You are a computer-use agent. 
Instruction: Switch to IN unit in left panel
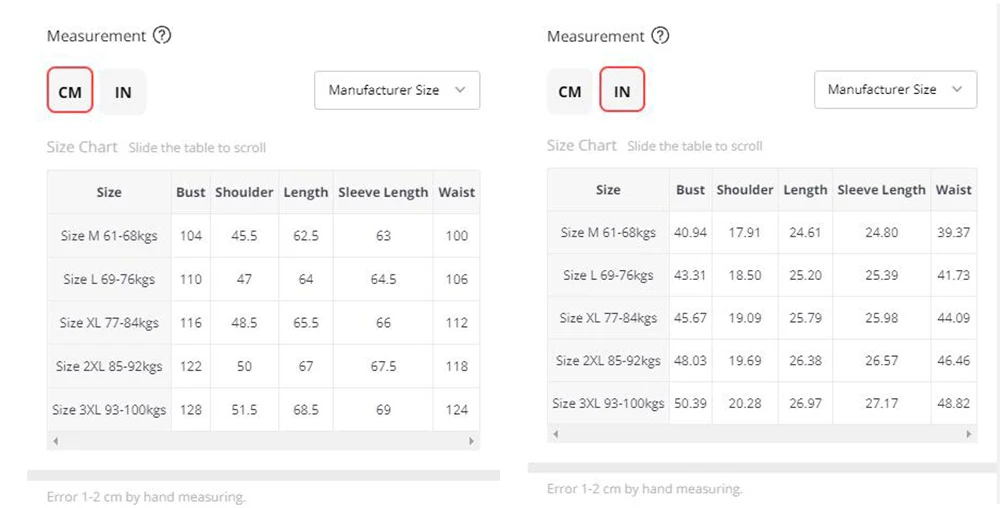tap(123, 92)
